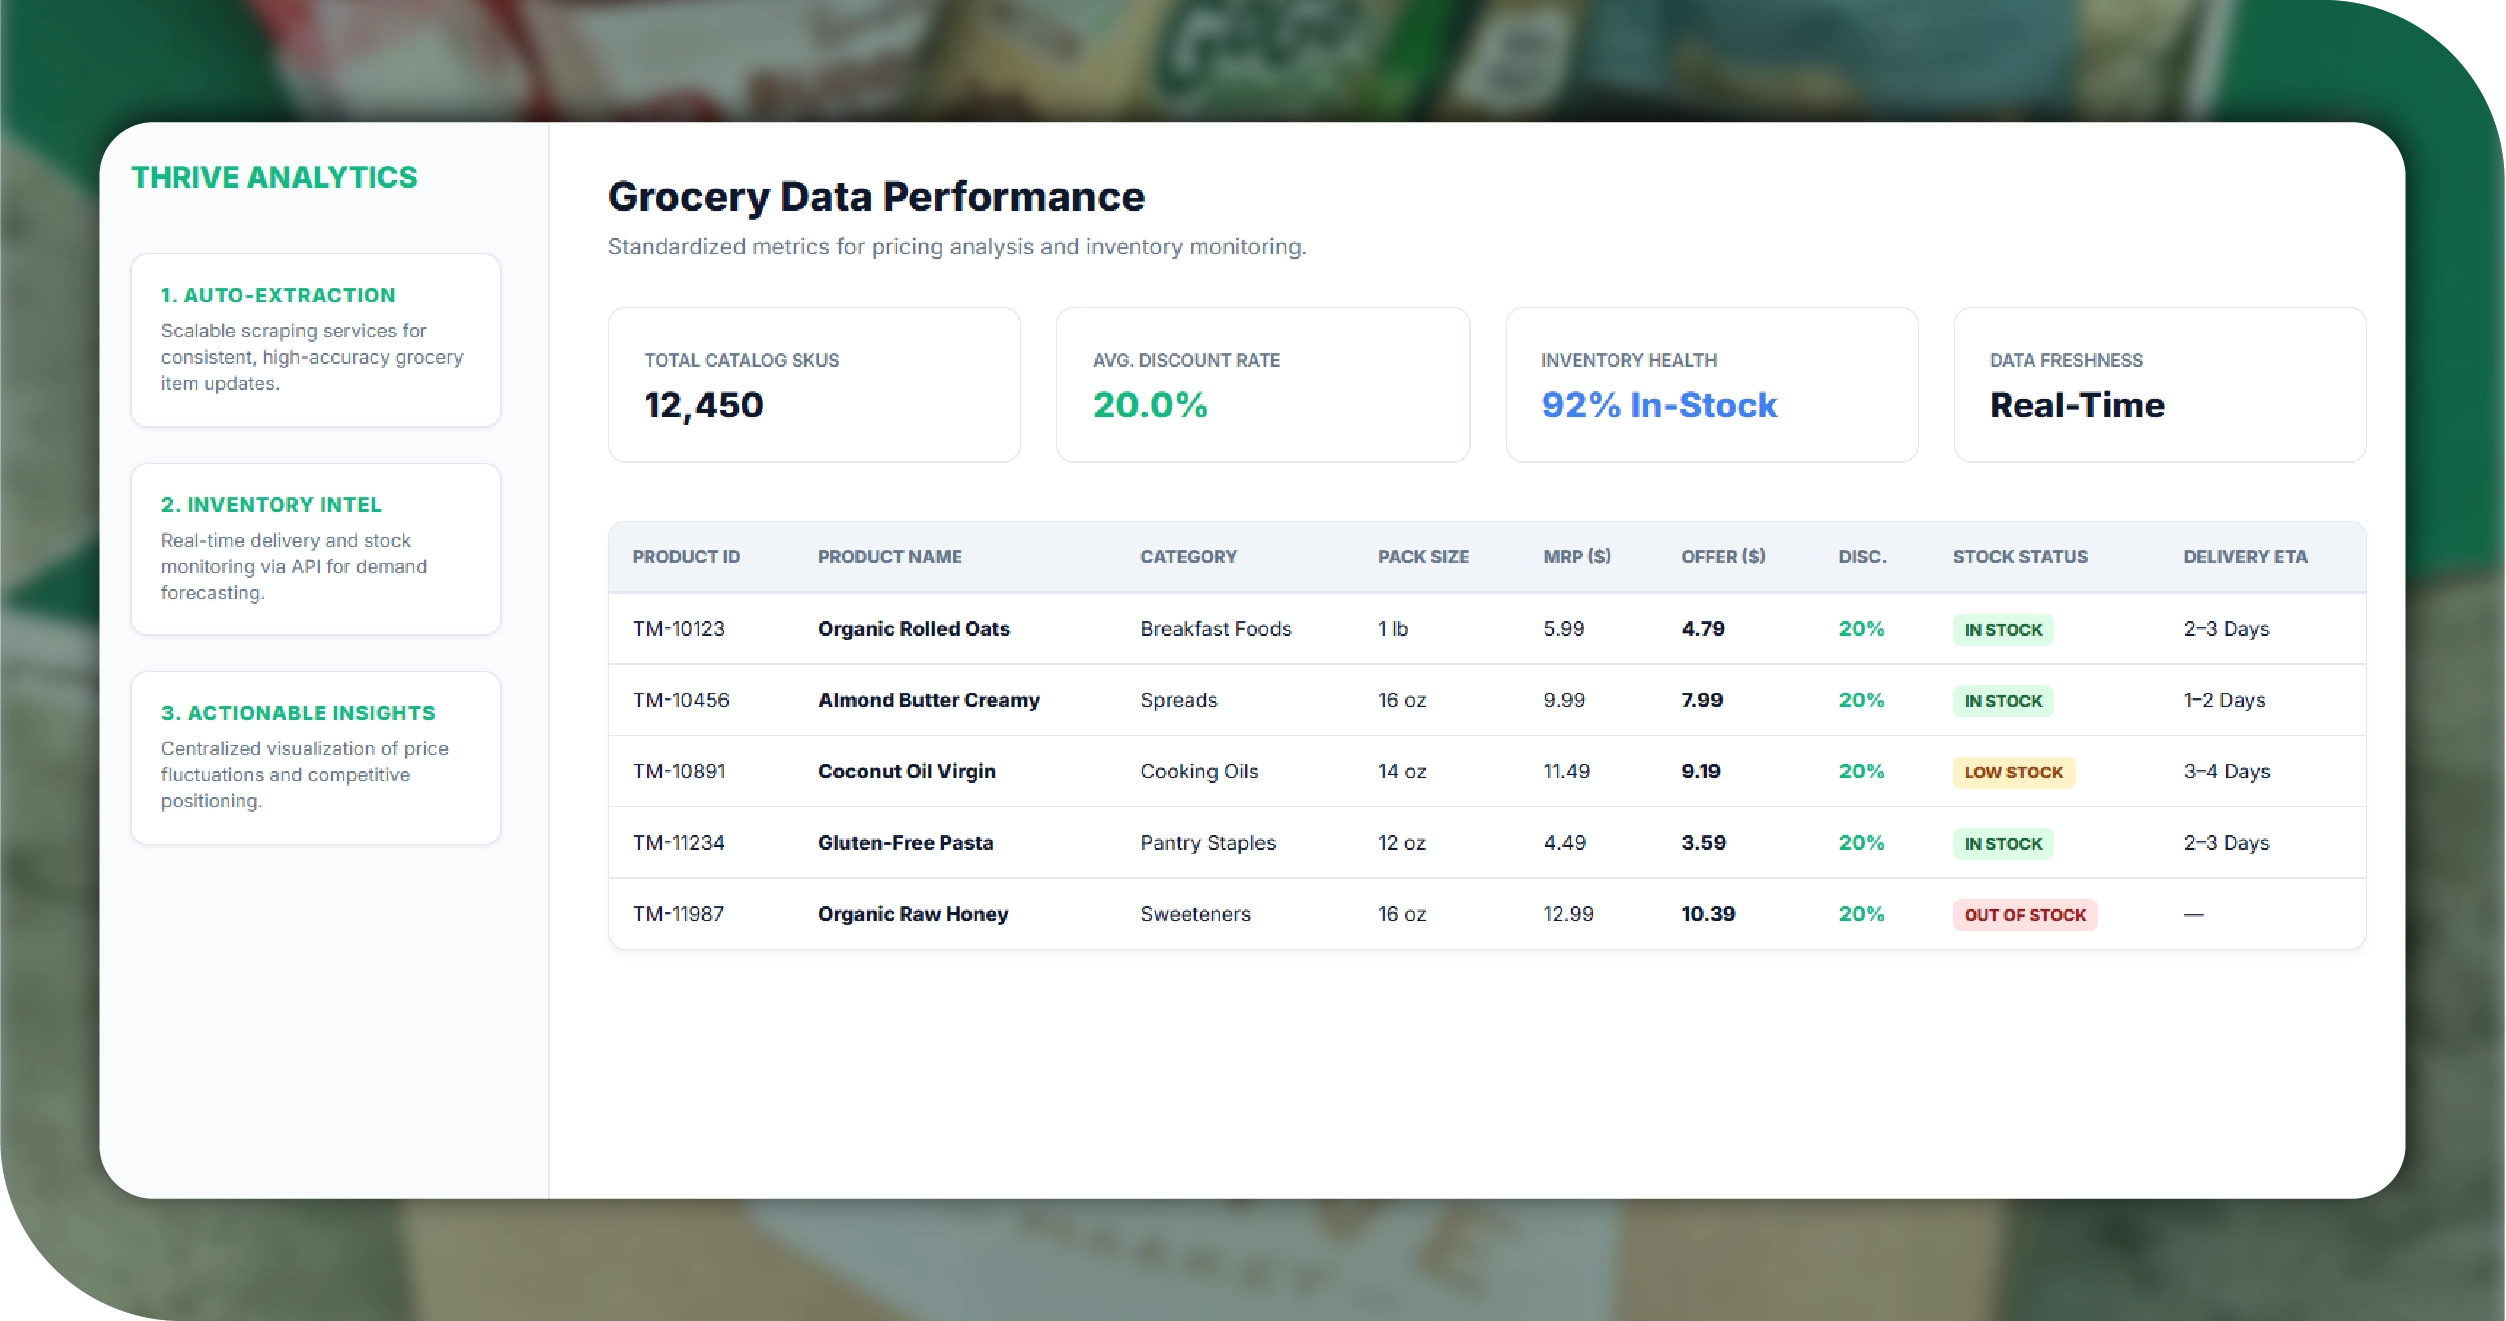The image size is (2506, 1321).
Task: Click the OUT OF STOCK badge
Action: click(2024, 915)
